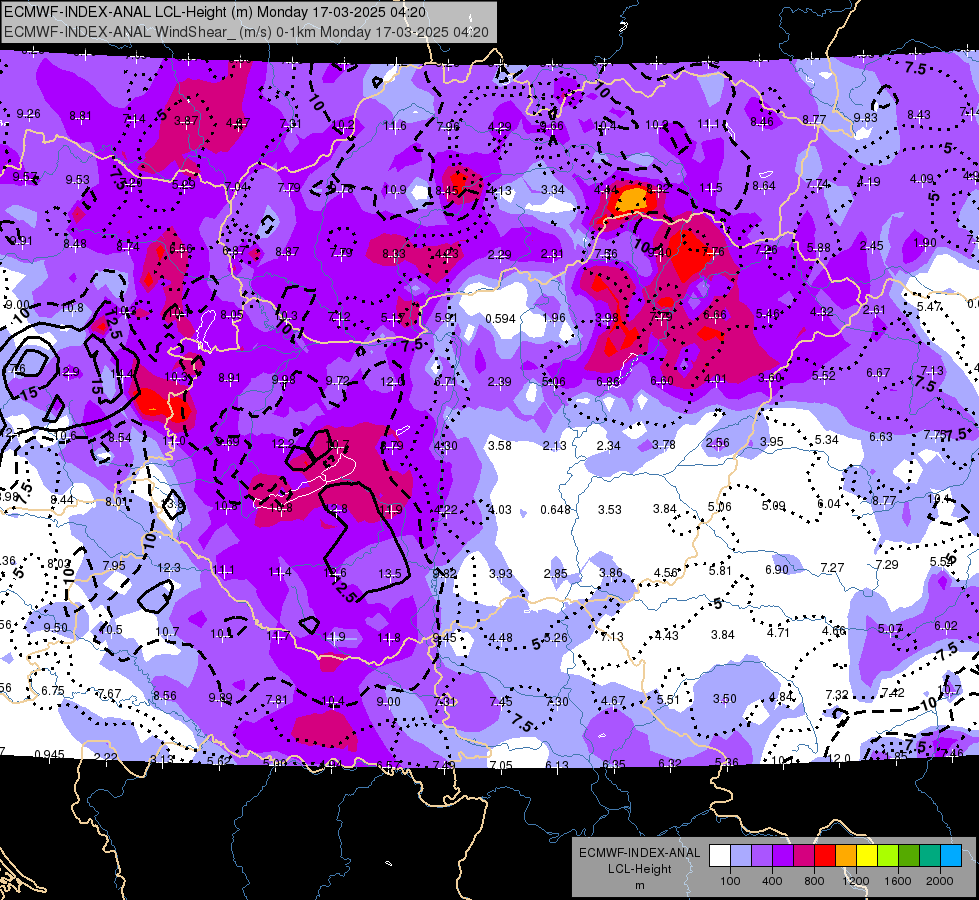
Task: Click the dark green legend swatch
Action: point(909,856)
